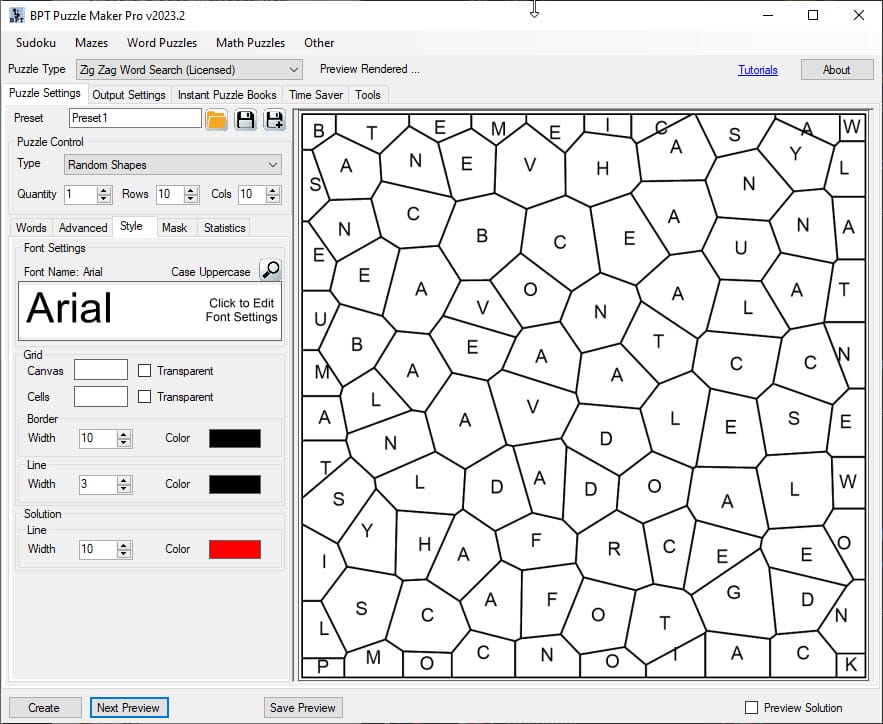Pick the red Solution Line color swatch
Screen dimensions: 883x724
tap(234, 549)
